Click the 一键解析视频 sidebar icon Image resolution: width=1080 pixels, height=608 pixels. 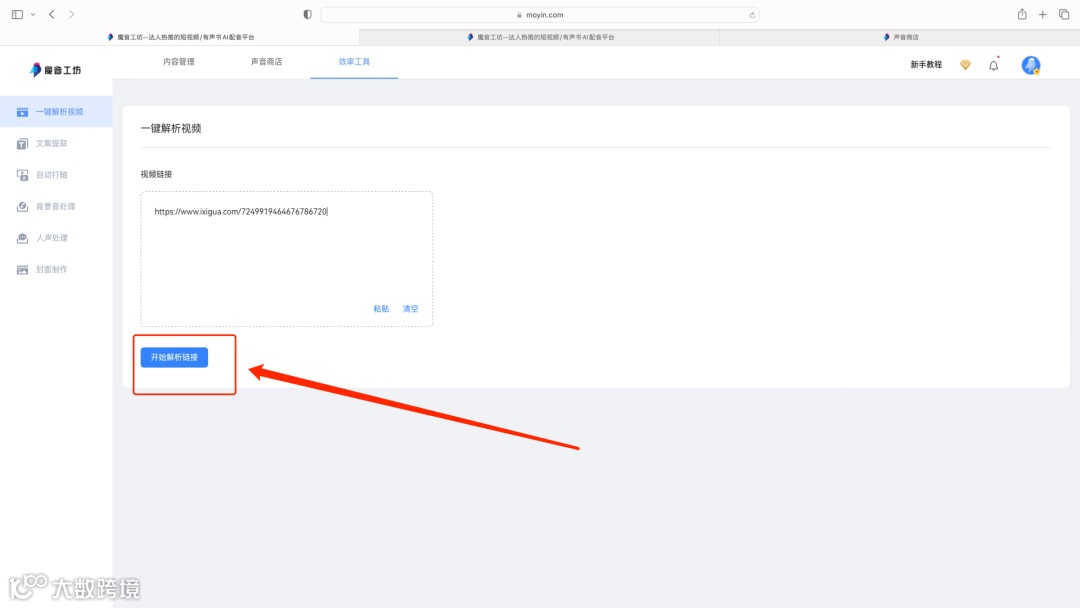click(22, 112)
